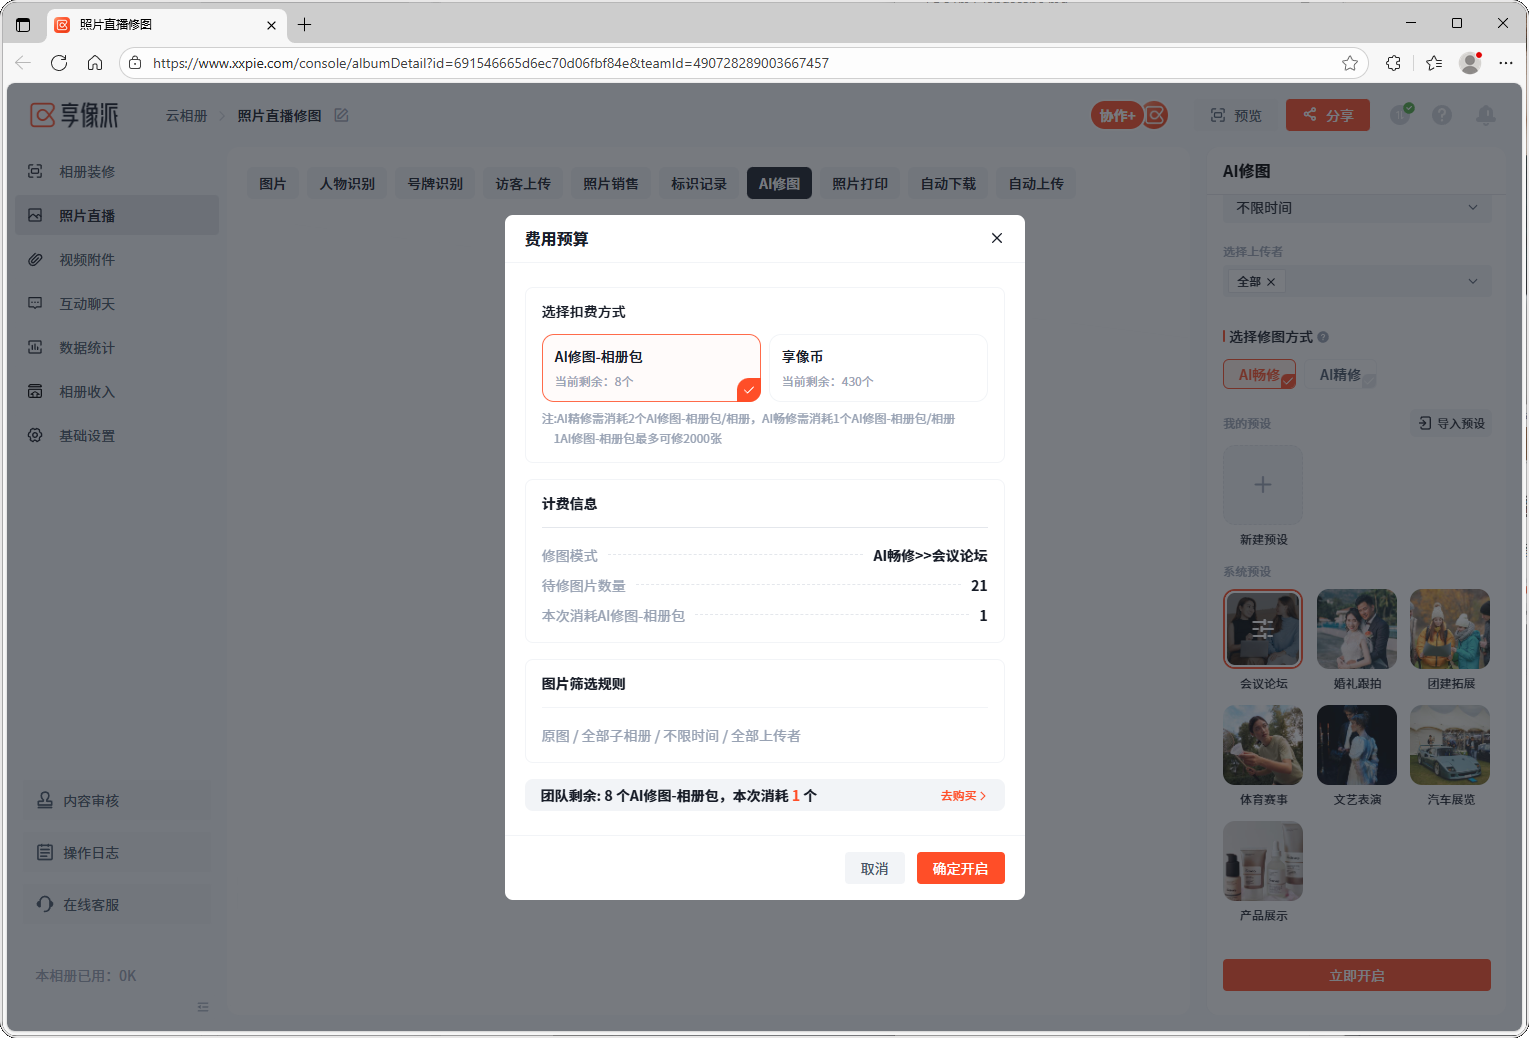Toggle AI精修 retouch mode
This screenshot has width=1529, height=1038.
(x=1340, y=375)
